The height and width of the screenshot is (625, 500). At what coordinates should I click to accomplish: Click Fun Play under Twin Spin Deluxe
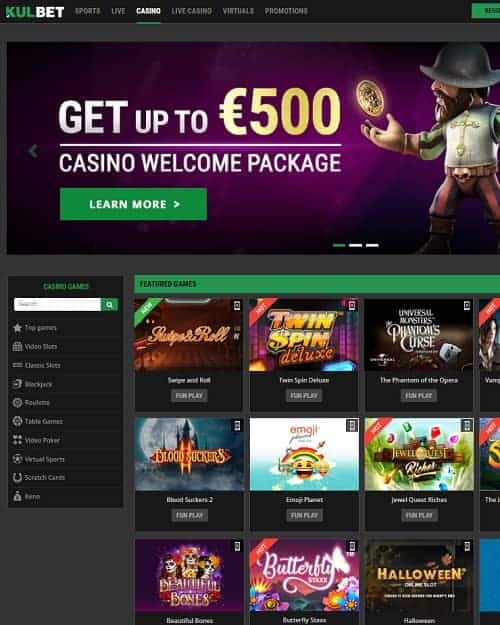[304, 395]
